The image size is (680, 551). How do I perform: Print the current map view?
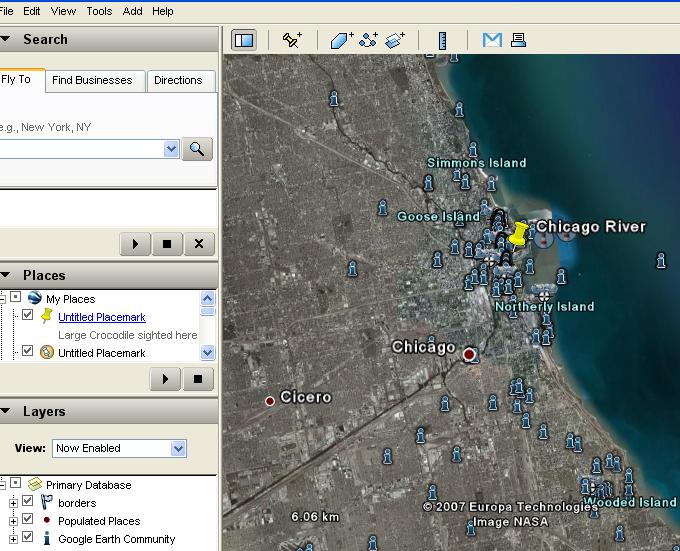coord(518,40)
